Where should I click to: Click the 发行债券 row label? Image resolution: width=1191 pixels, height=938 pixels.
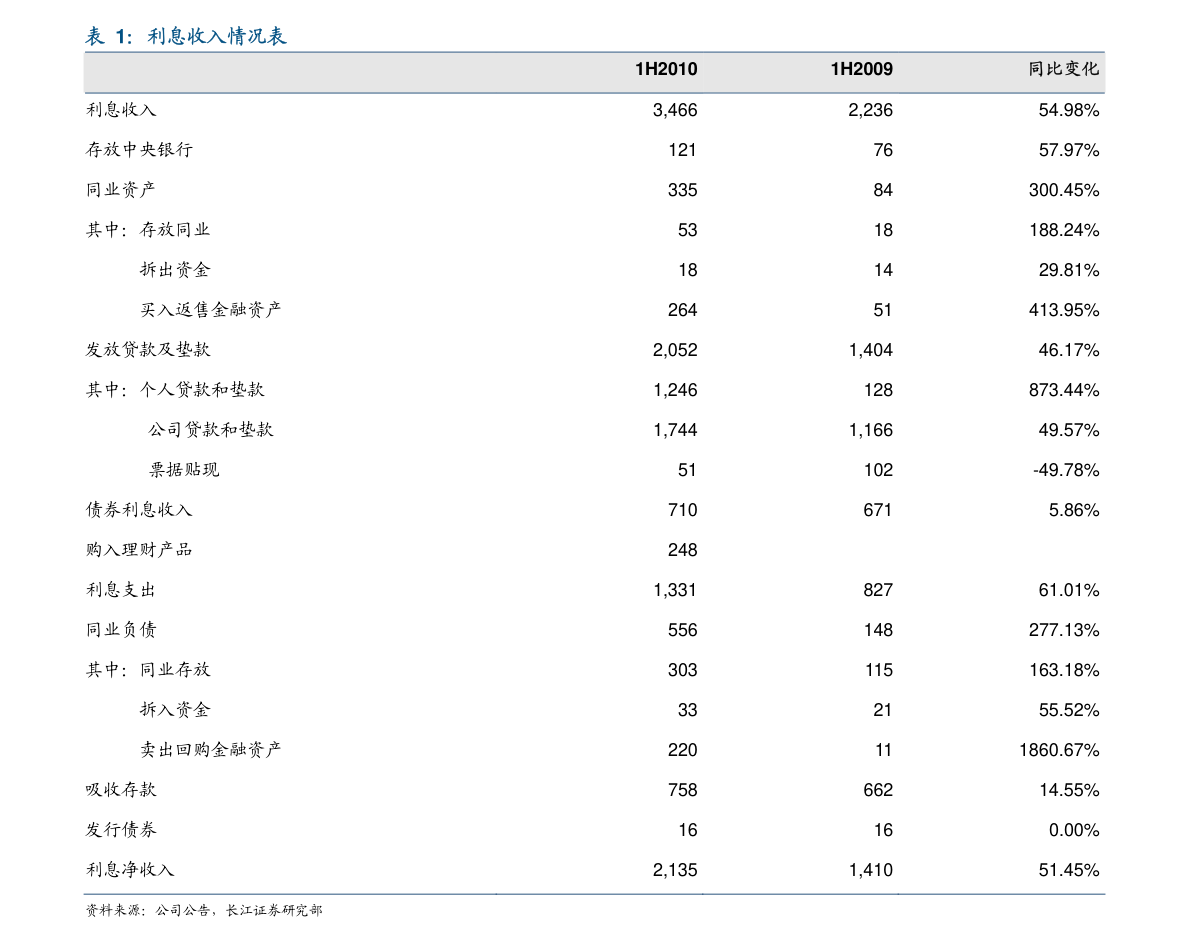click(121, 829)
